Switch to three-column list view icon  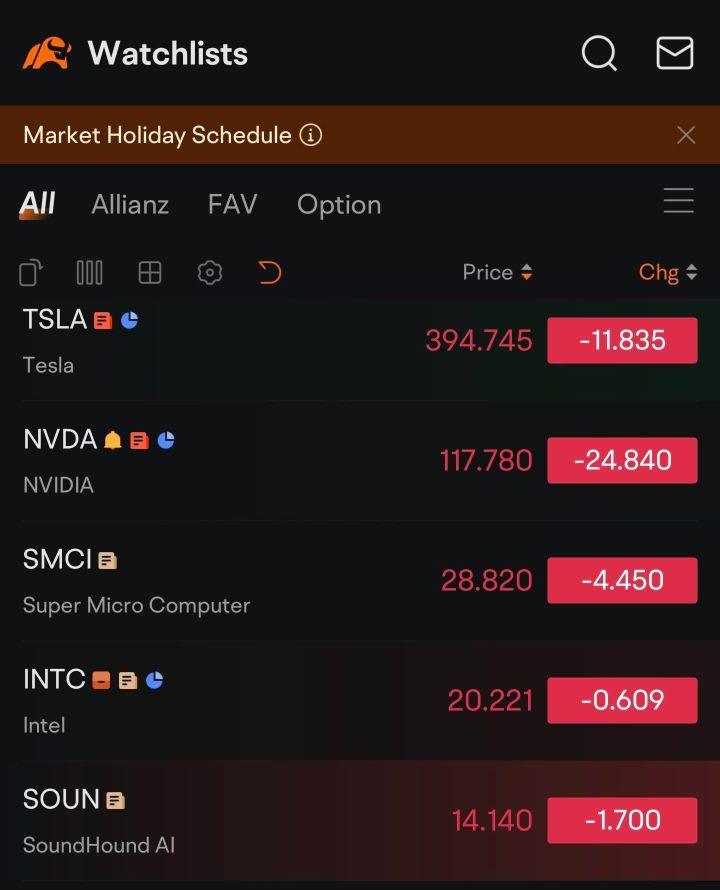(89, 272)
